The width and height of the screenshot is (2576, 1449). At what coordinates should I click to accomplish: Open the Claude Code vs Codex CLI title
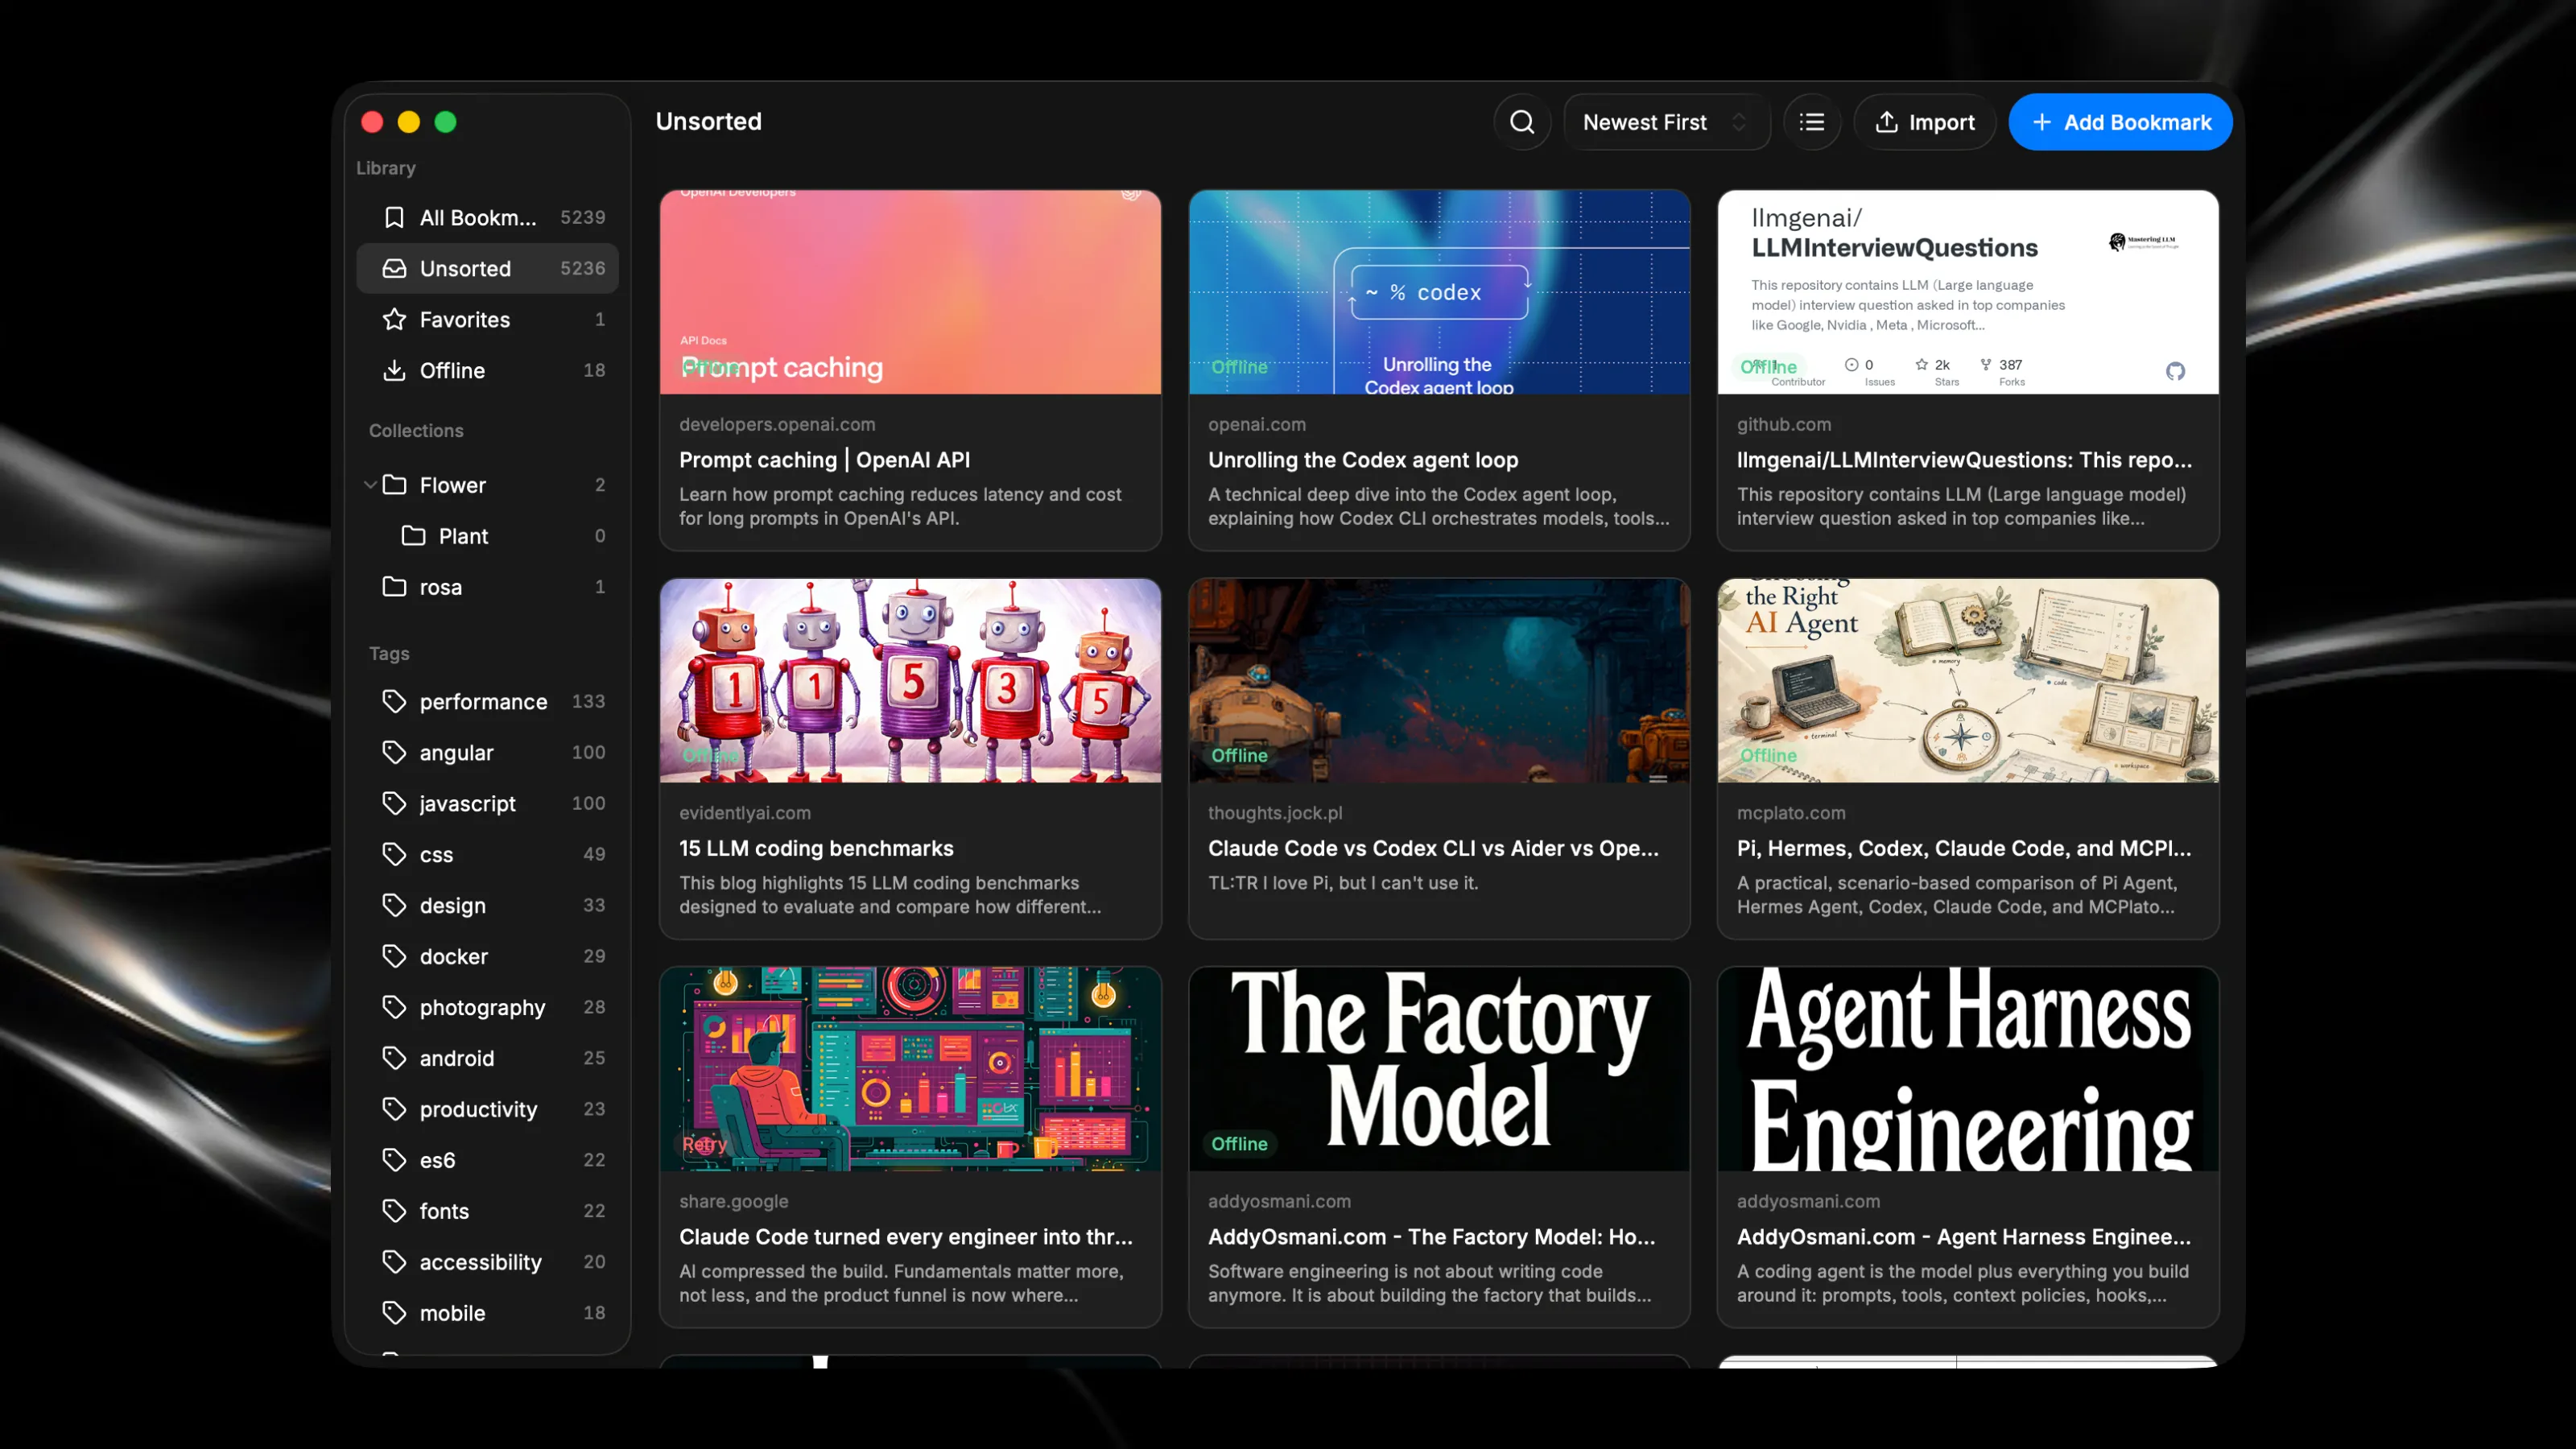pyautogui.click(x=1433, y=848)
